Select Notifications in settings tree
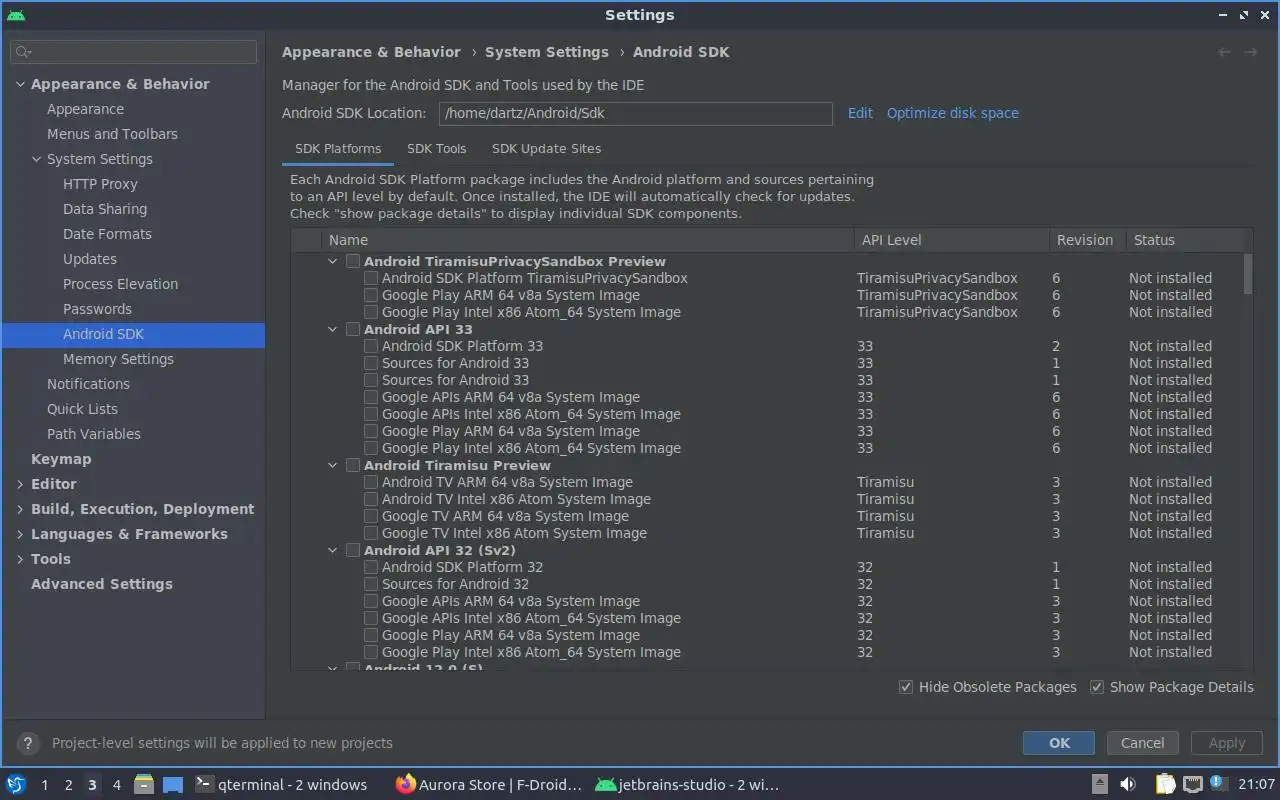 [x=88, y=384]
